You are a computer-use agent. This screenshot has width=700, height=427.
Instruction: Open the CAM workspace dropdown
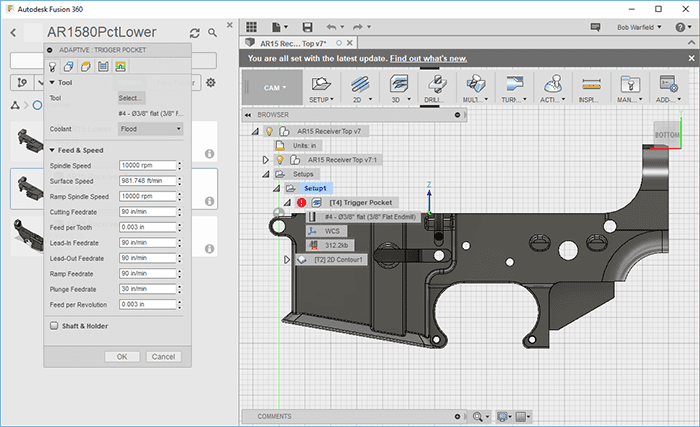pos(275,88)
